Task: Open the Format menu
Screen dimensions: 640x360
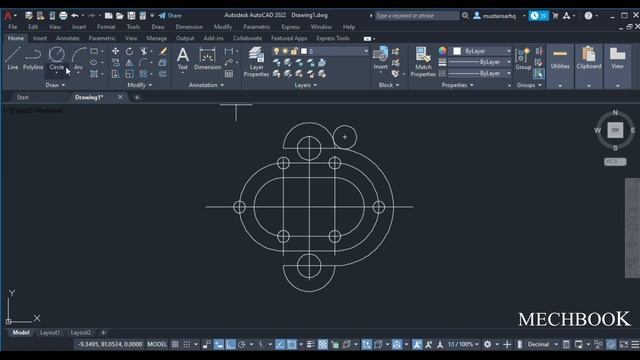Action: pyautogui.click(x=106, y=27)
